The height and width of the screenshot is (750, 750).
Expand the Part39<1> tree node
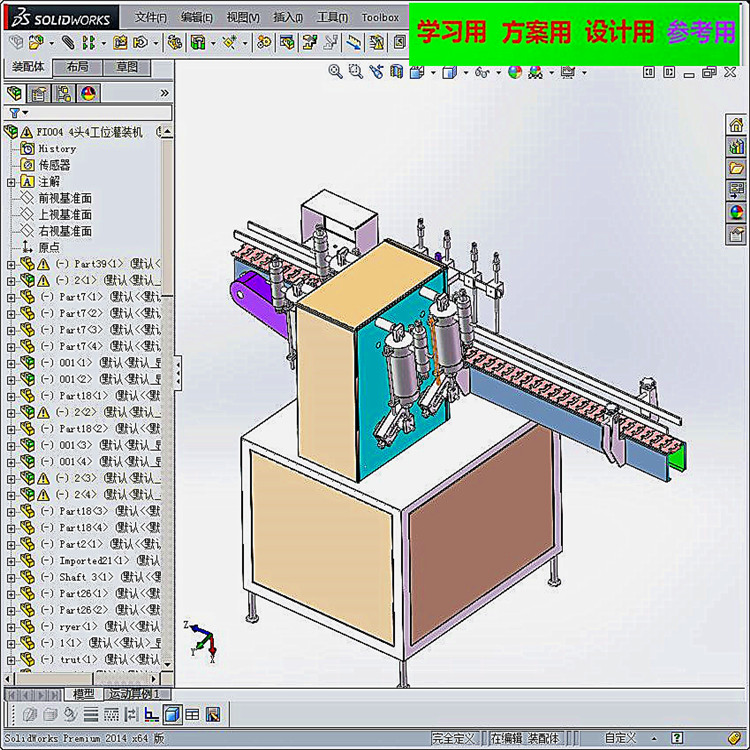tap(11, 264)
